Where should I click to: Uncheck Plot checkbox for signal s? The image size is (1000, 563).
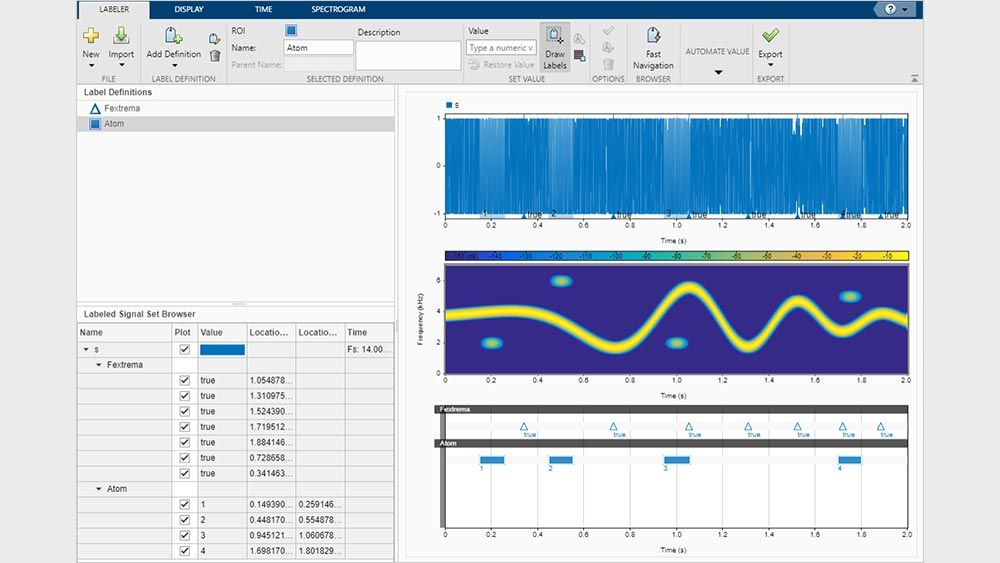coord(184,350)
